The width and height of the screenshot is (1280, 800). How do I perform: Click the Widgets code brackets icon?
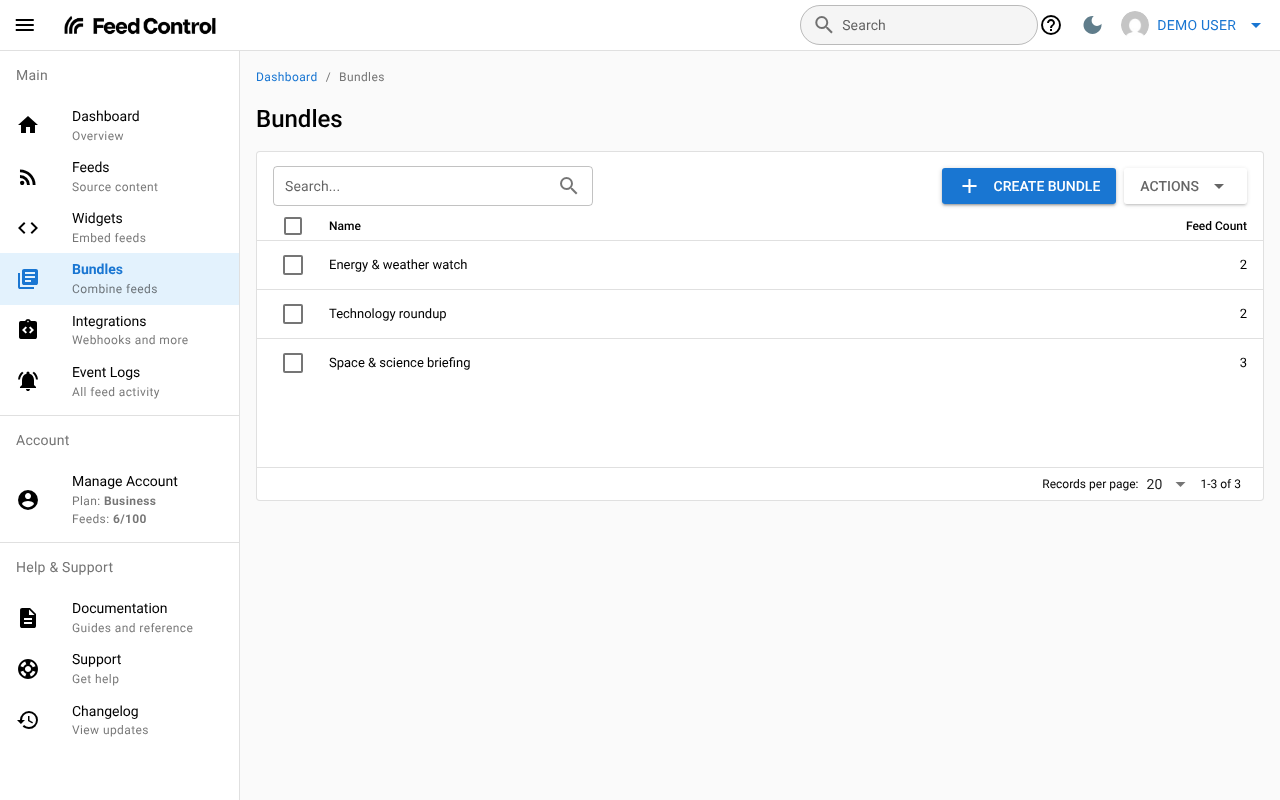pos(28,228)
